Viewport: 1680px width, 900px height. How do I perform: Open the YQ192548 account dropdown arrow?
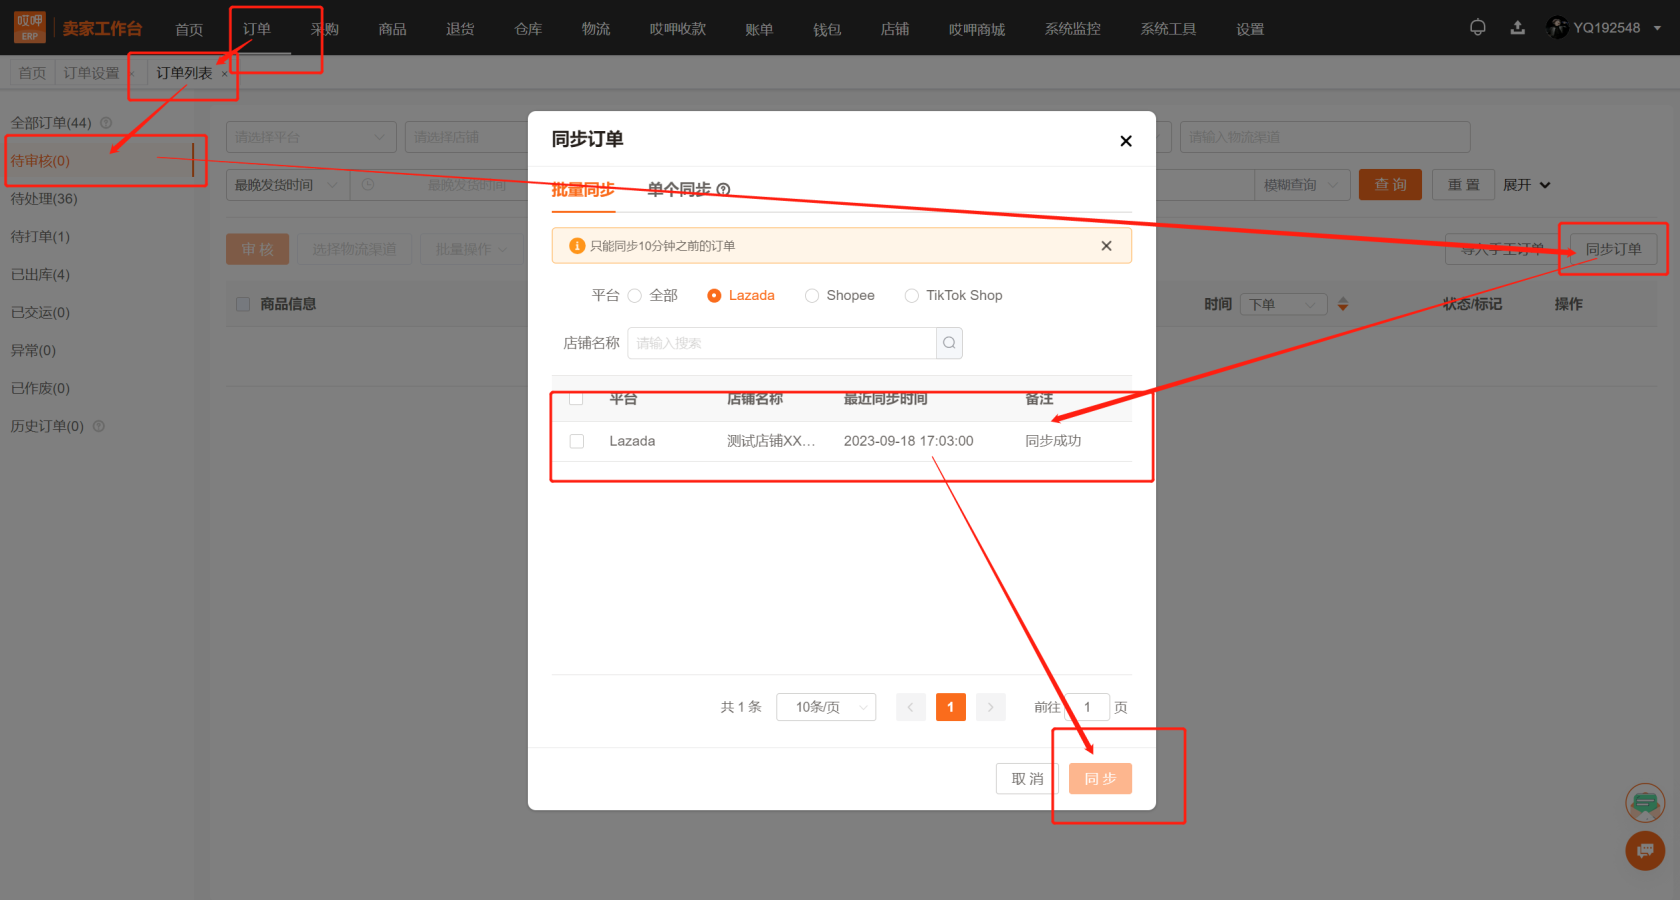point(1657,28)
